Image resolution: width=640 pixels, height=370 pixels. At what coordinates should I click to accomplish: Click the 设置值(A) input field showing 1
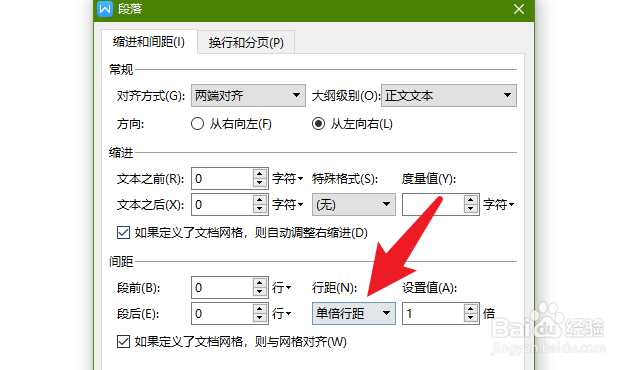433,313
